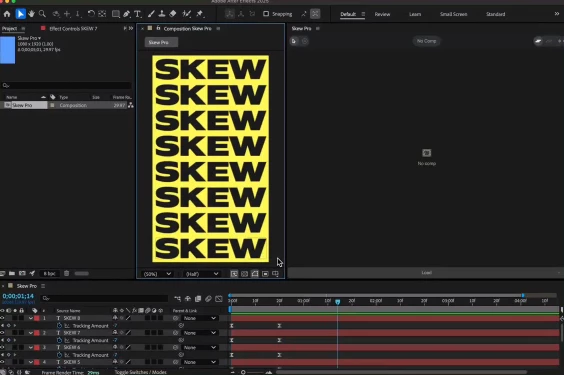Click current time 0;00;01;14 display

[x=18, y=296]
